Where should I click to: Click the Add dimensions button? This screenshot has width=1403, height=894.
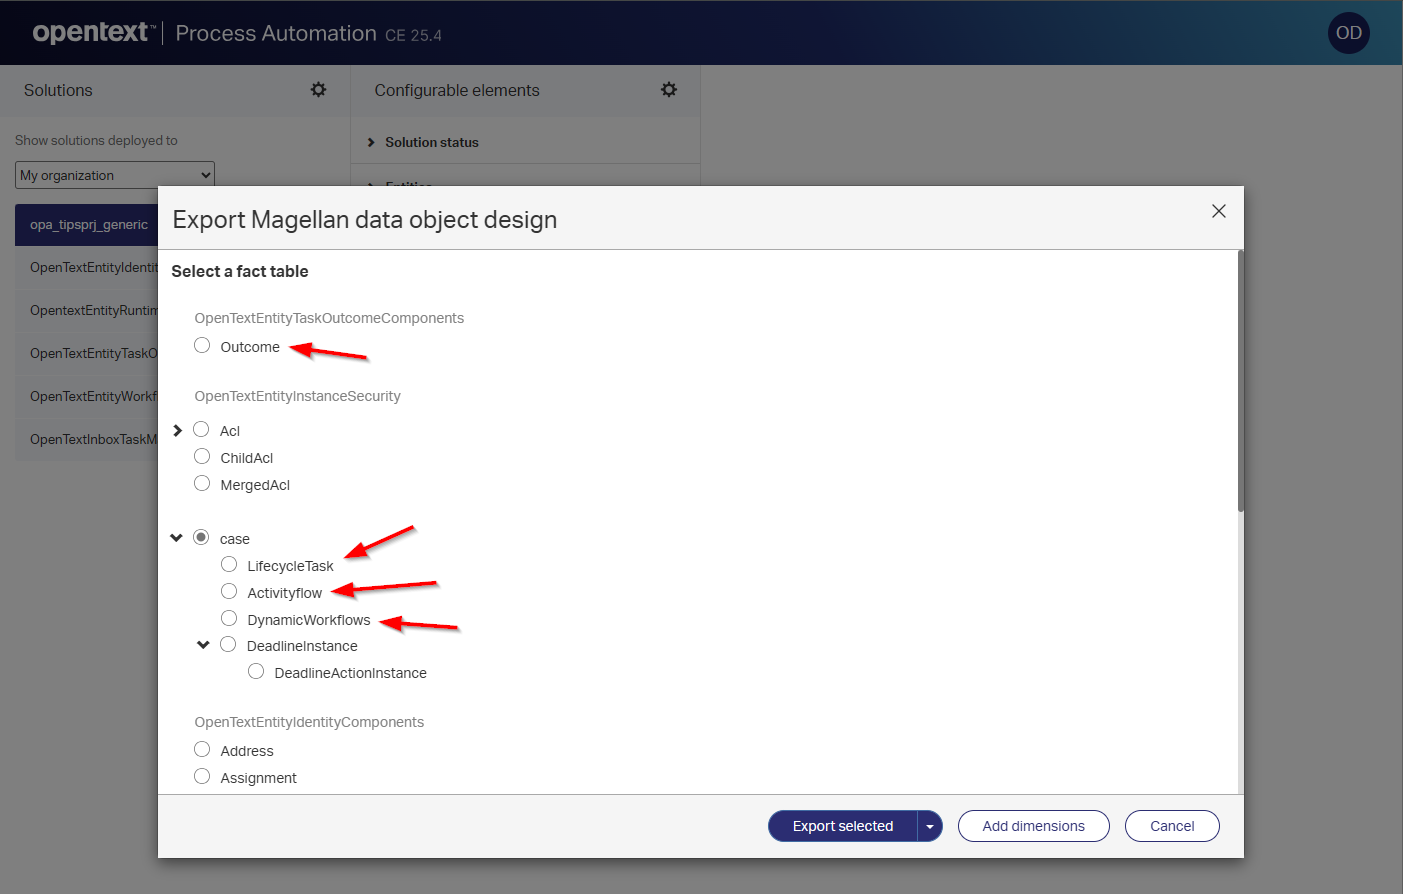(1033, 826)
